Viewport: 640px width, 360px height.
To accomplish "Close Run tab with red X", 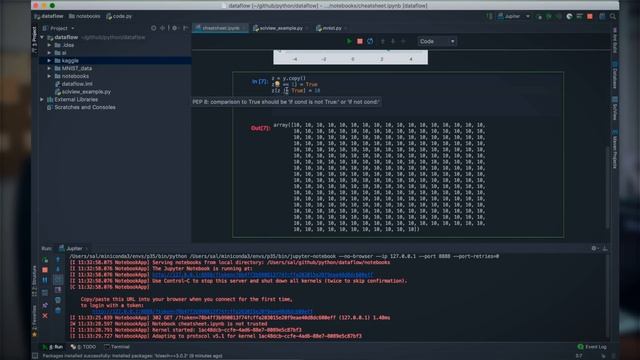I will [x=45, y=316].
